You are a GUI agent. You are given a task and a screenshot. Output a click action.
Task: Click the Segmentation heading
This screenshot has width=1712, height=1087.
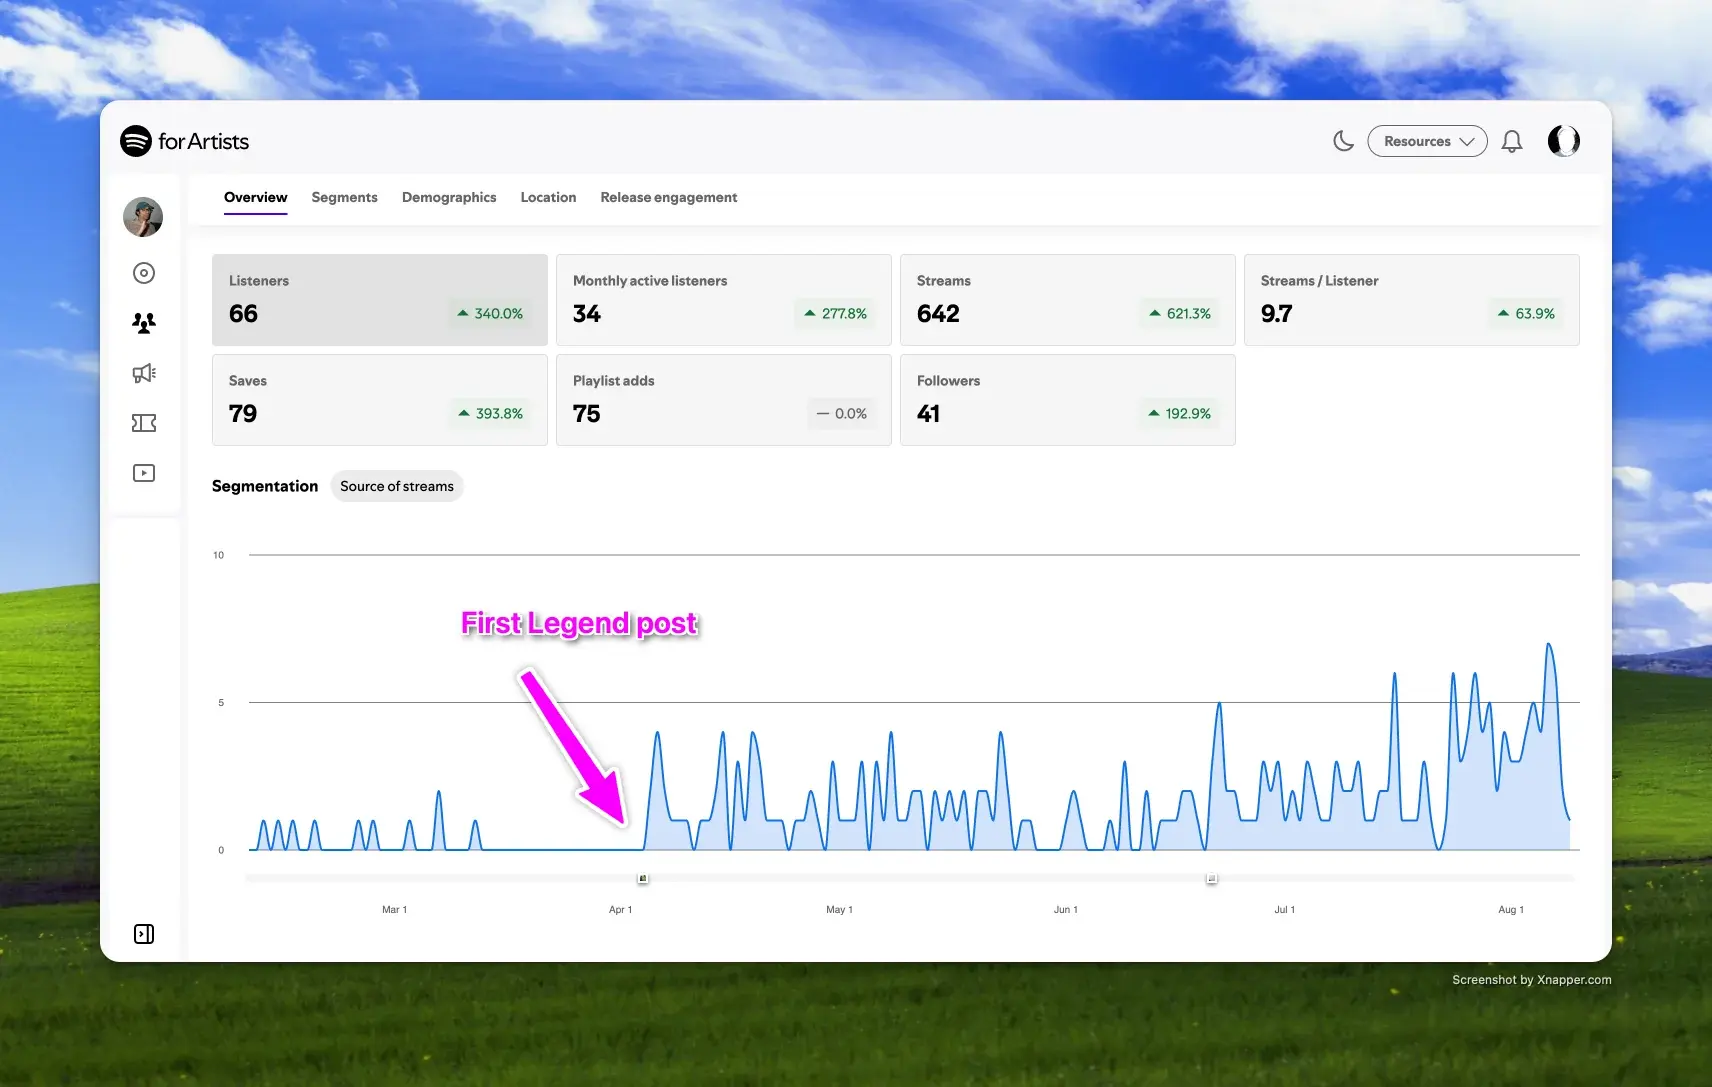265,486
